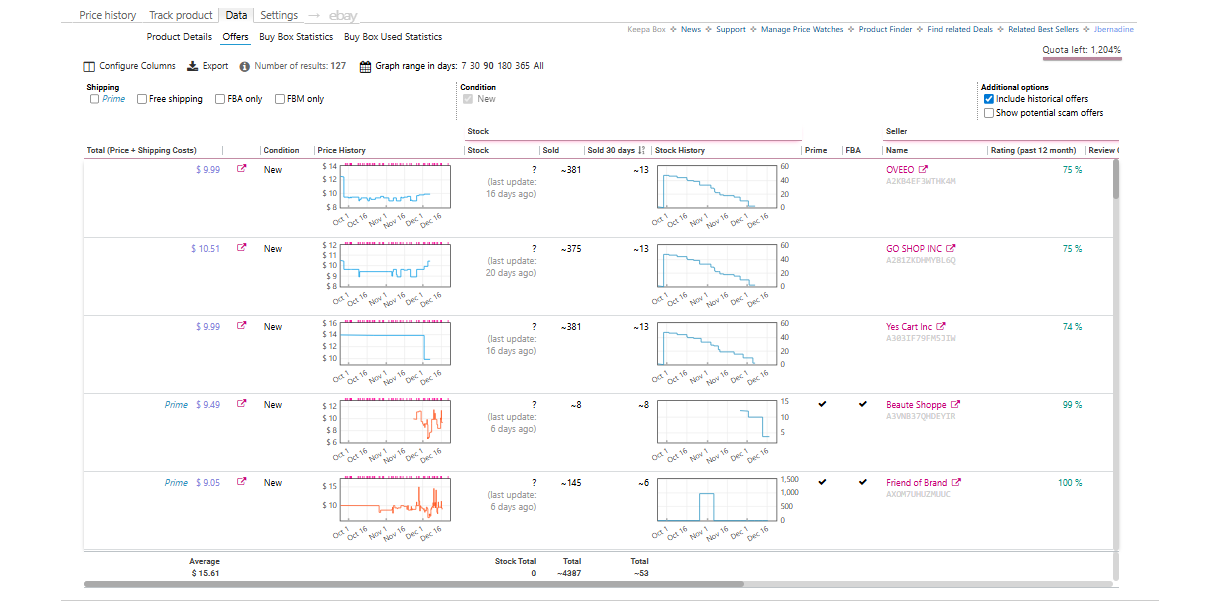Uncheck Include historical offers

(x=989, y=99)
